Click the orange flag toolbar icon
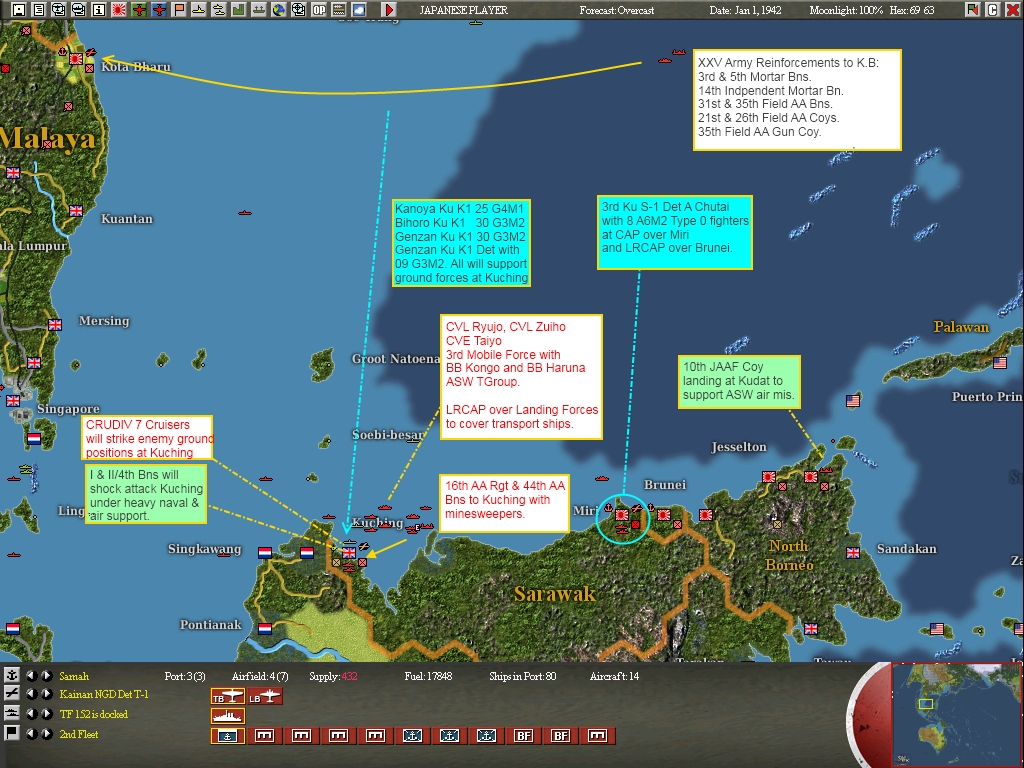The height and width of the screenshot is (768, 1024). click(x=179, y=9)
